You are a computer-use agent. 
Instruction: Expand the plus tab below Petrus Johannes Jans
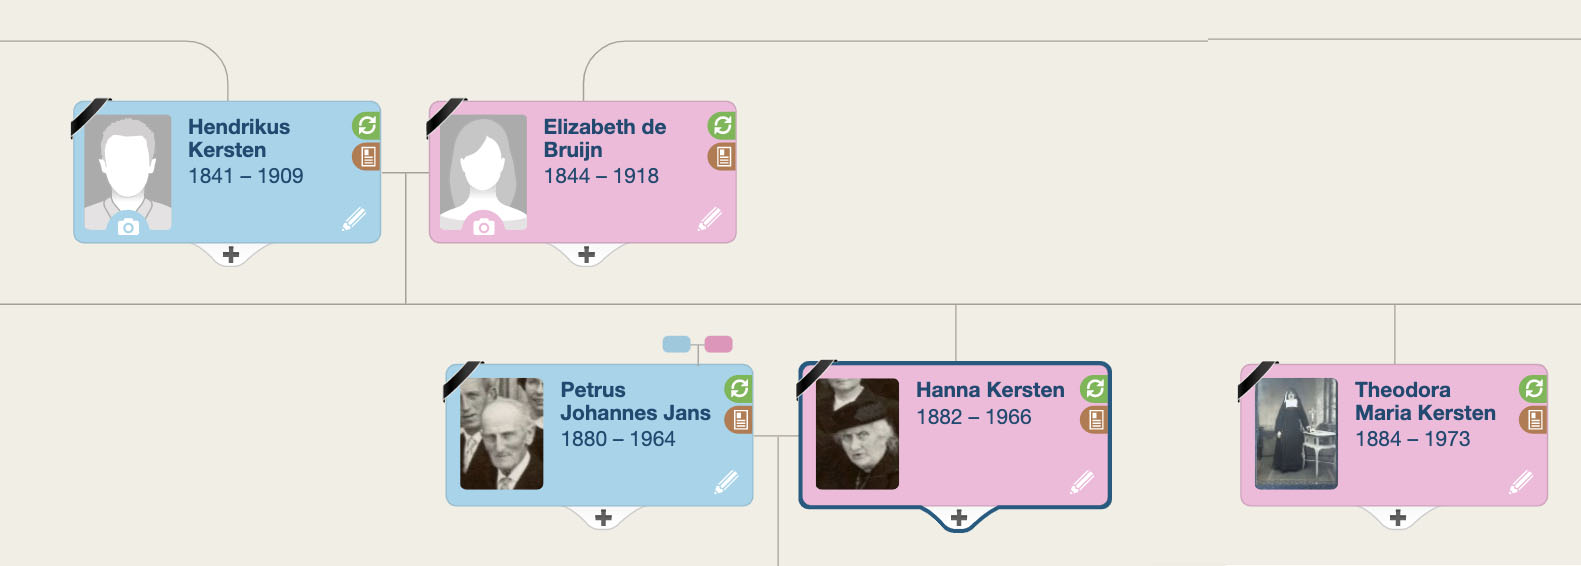coord(603,518)
